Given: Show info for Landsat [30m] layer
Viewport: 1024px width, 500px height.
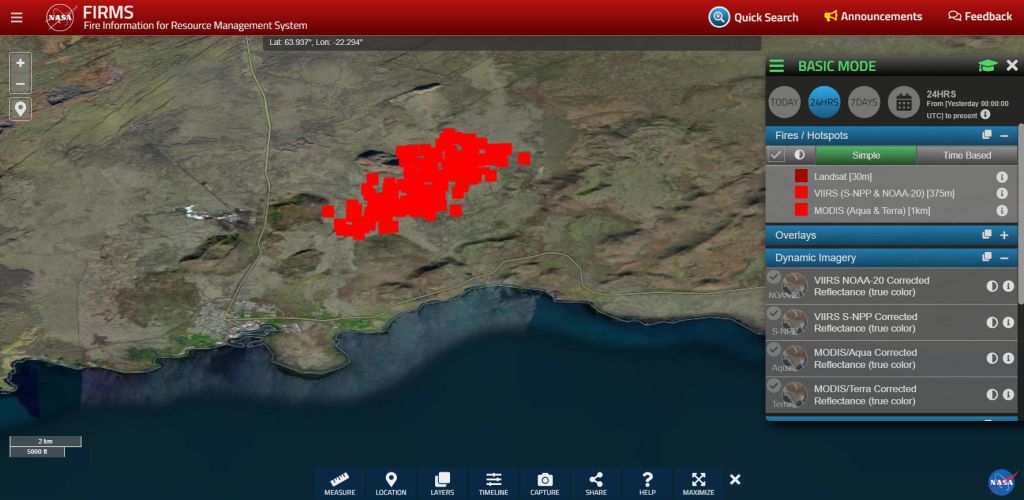Looking at the screenshot, I should point(1001,176).
